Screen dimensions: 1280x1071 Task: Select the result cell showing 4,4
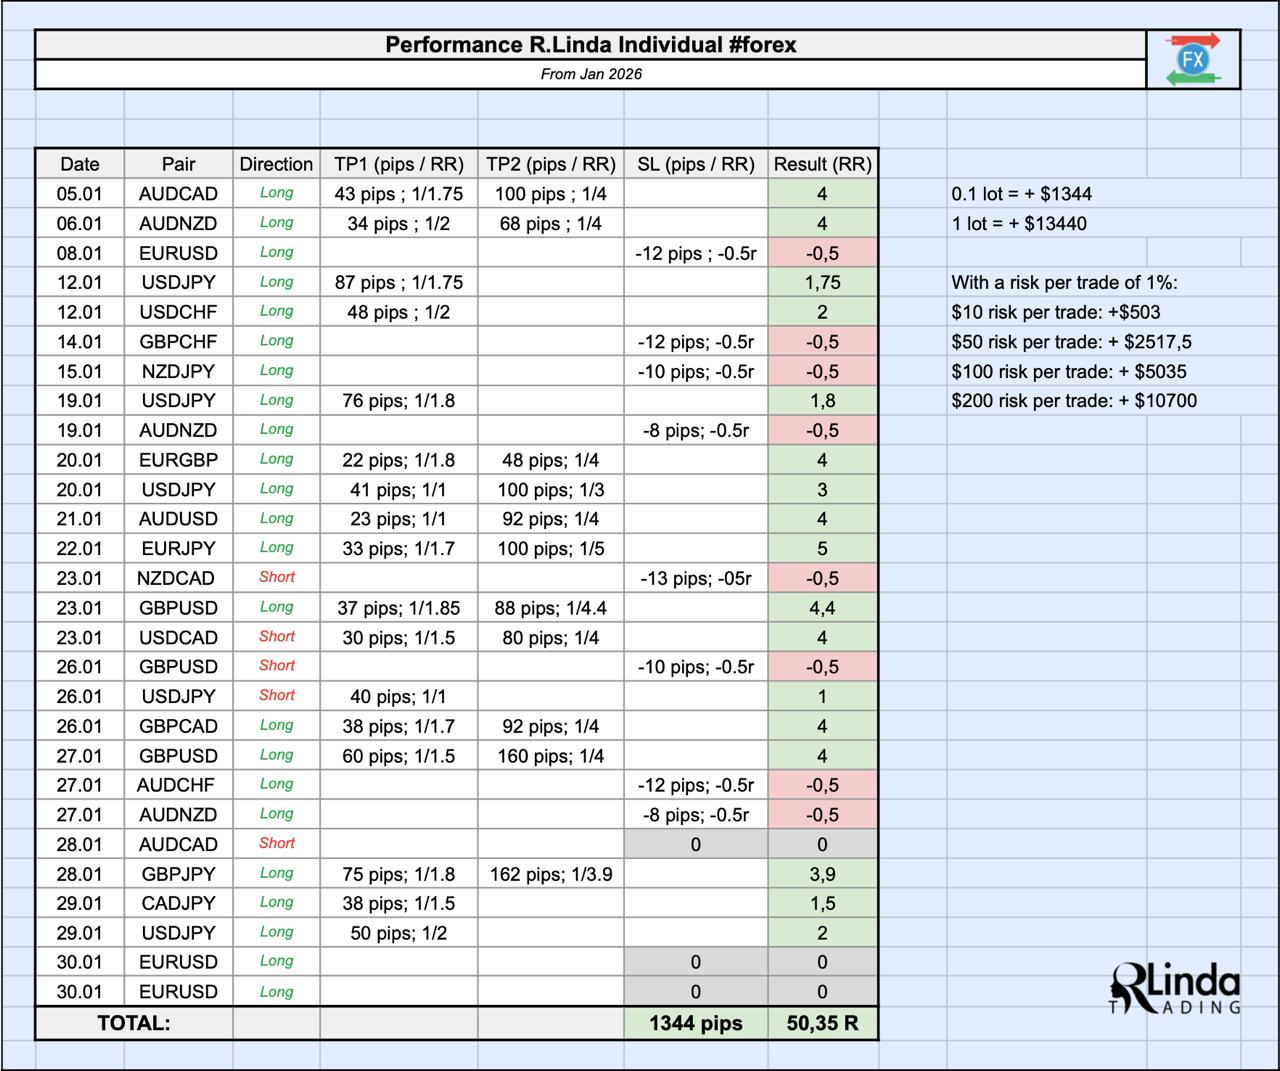(823, 608)
